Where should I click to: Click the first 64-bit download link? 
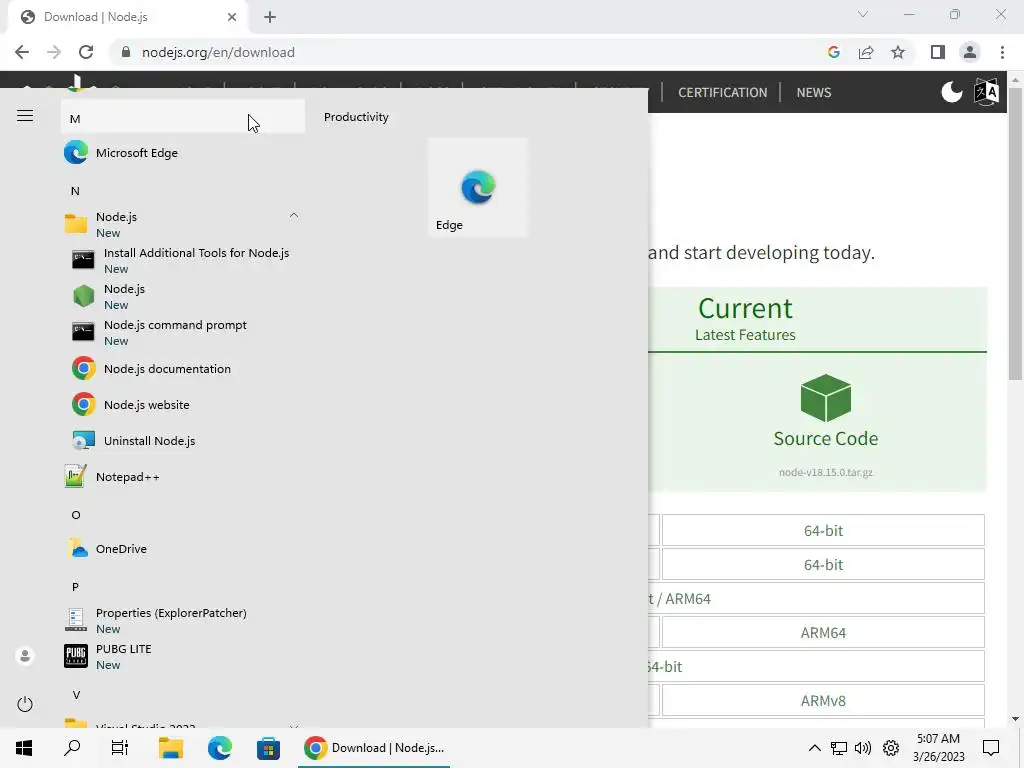823,530
